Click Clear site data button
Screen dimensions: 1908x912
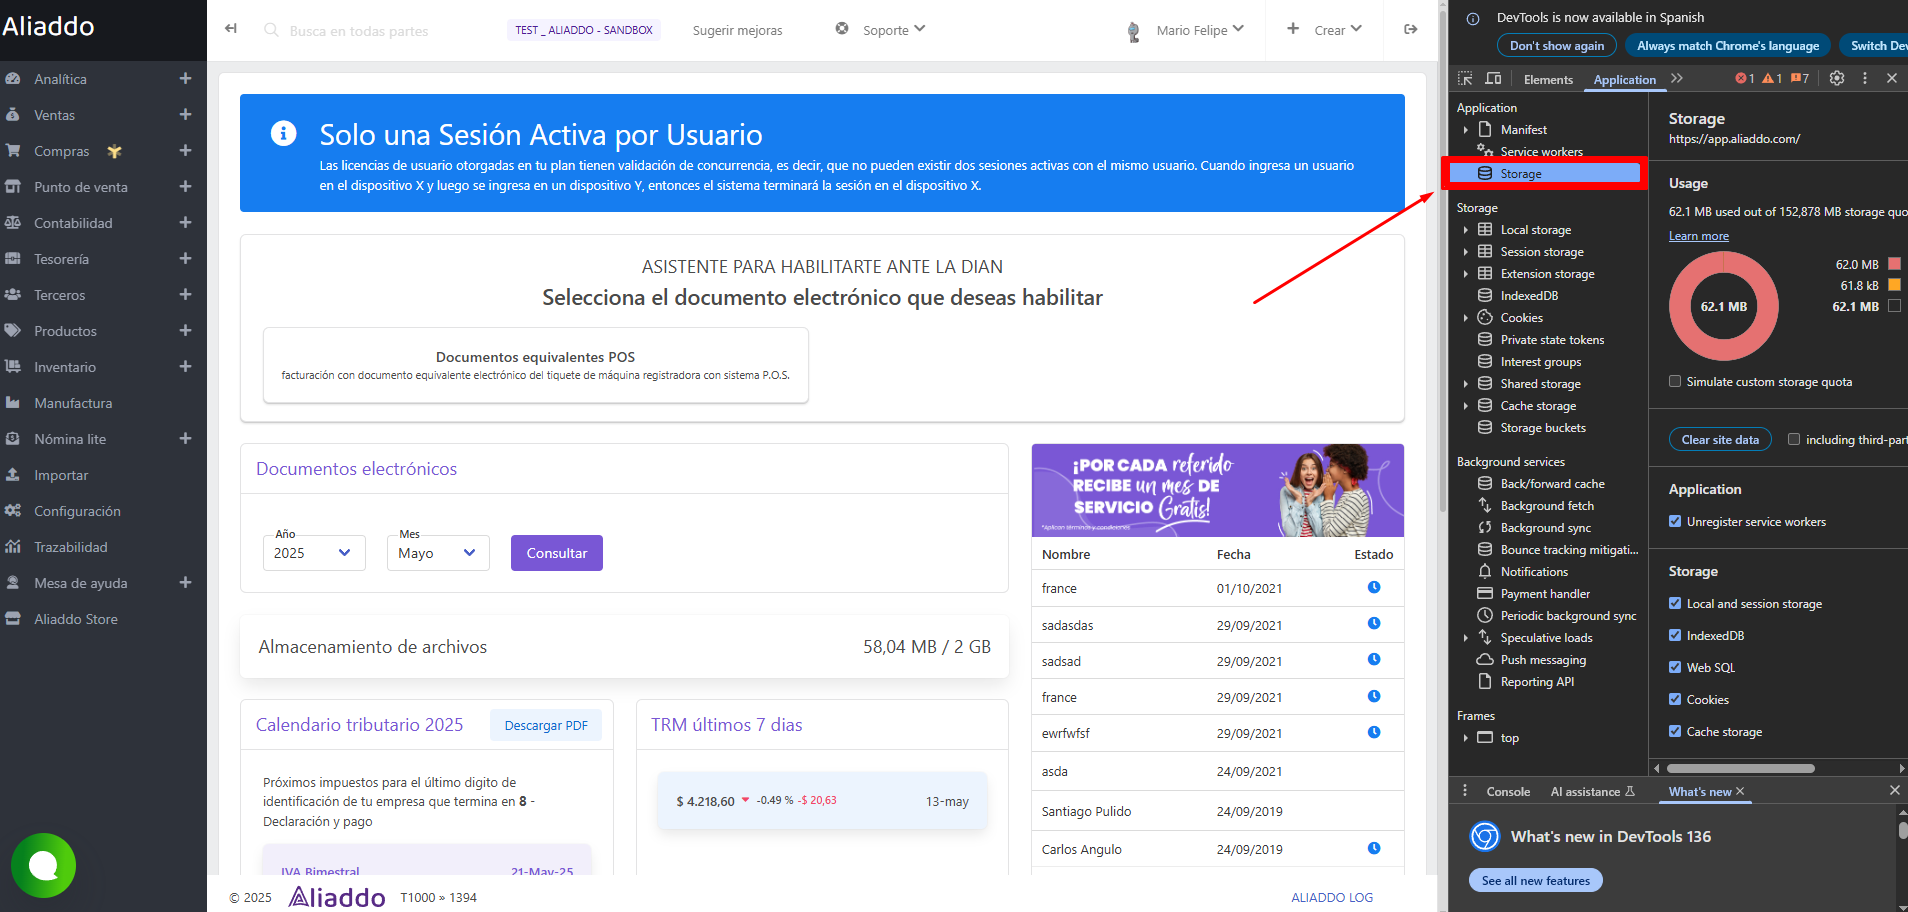1720,439
